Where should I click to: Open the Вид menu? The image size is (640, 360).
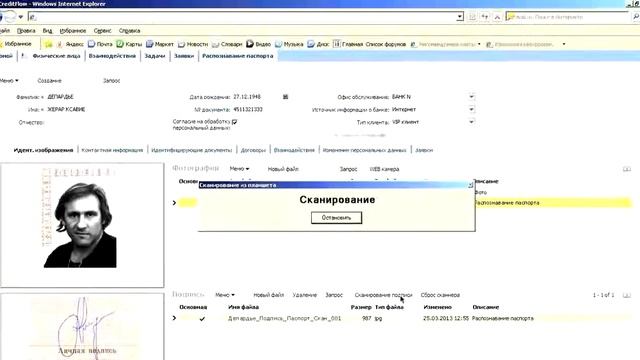click(47, 31)
